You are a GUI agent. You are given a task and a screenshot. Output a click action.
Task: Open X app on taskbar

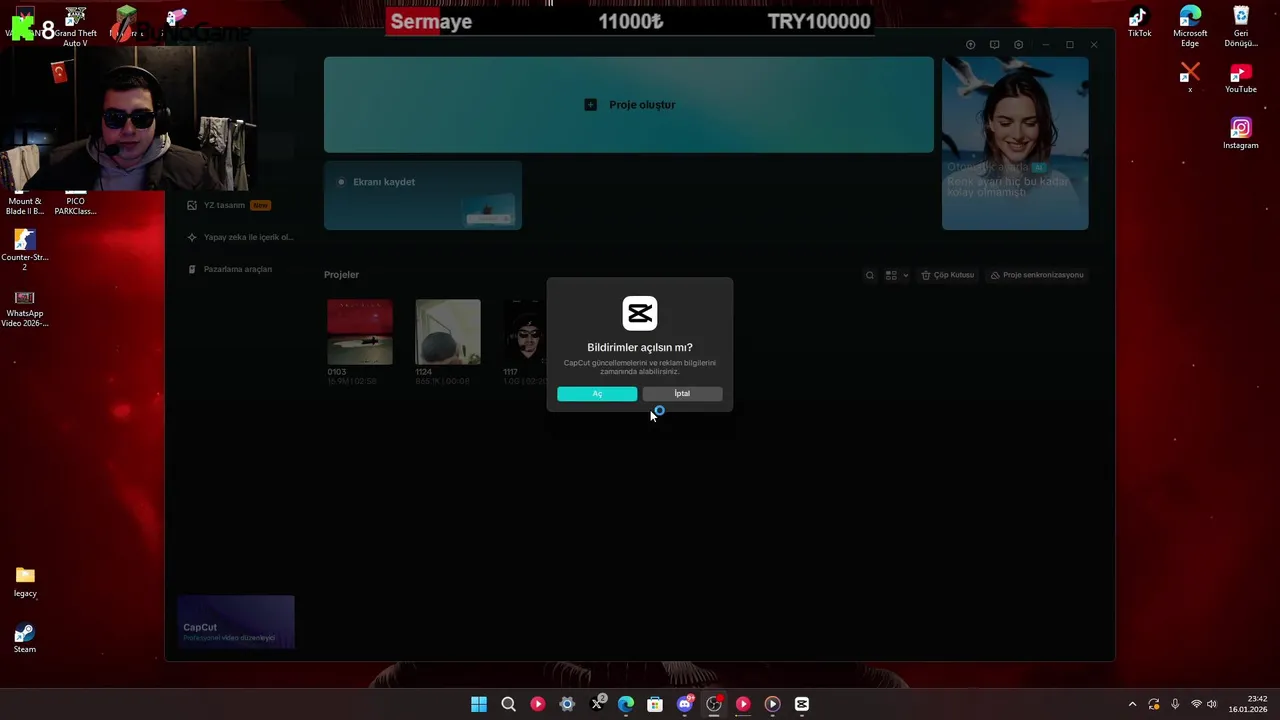pyautogui.click(x=597, y=704)
